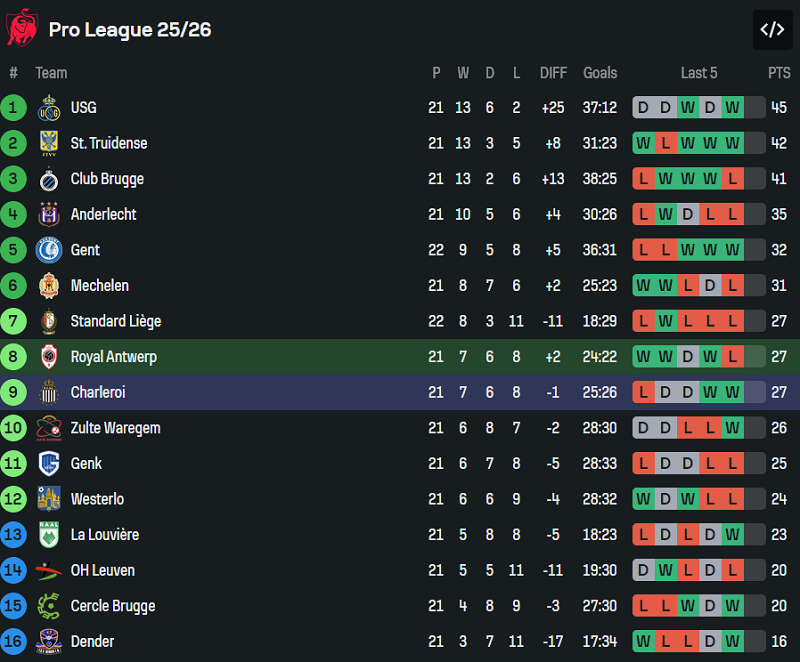Click the DIFF column header
Screen dimensions: 800x662
point(553,73)
